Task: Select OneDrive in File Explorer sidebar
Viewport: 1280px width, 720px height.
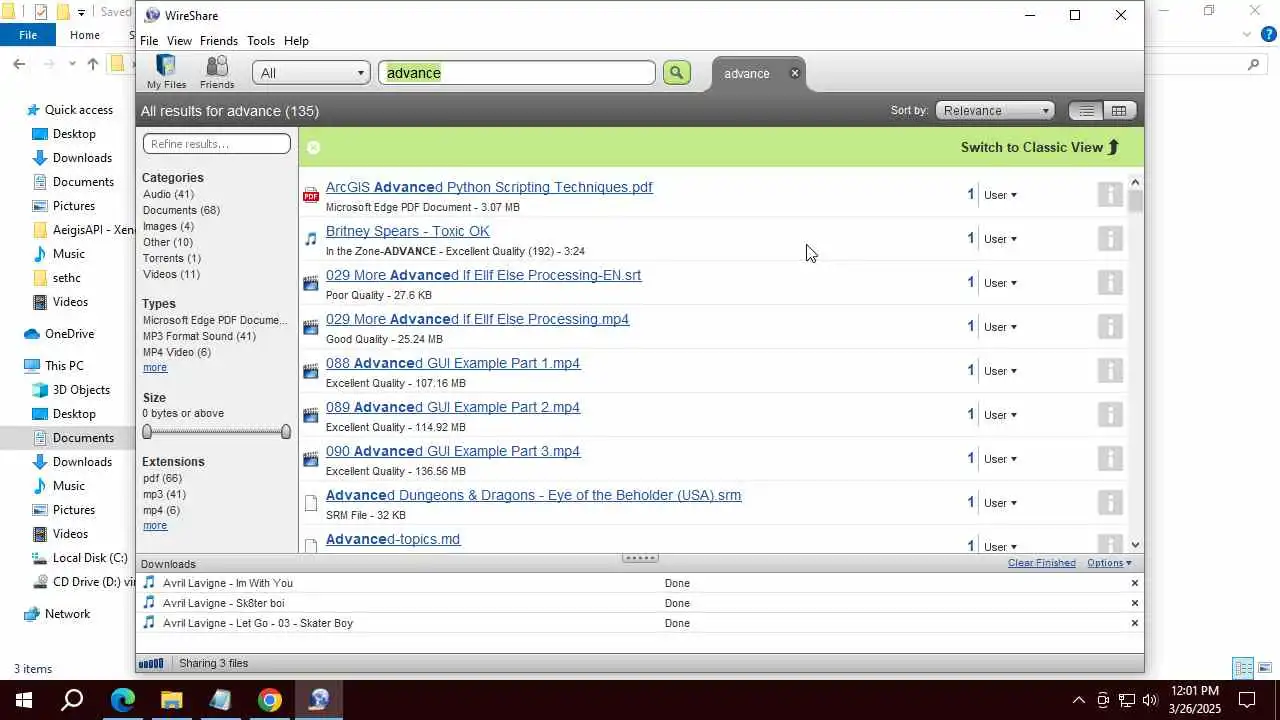Action: tap(69, 334)
